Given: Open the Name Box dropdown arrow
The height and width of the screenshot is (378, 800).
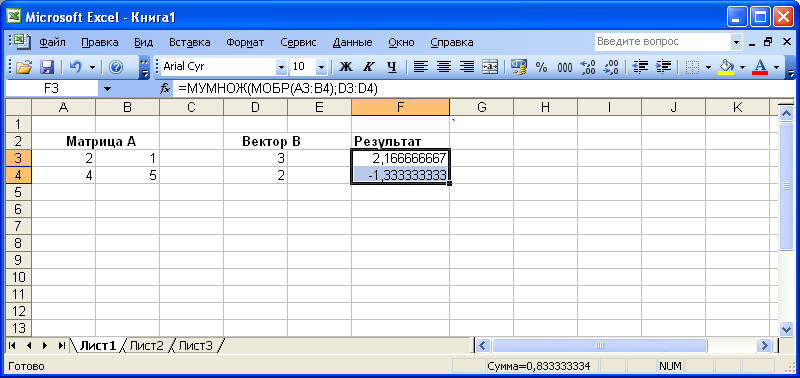Looking at the screenshot, I should (x=107, y=89).
